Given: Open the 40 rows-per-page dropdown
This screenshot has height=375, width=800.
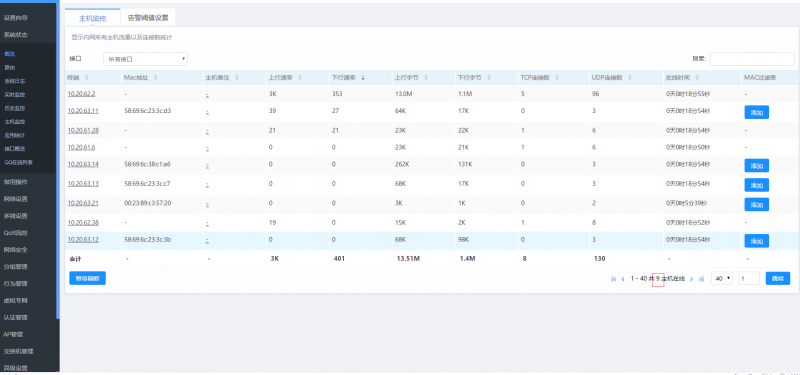Looking at the screenshot, I should (x=722, y=279).
